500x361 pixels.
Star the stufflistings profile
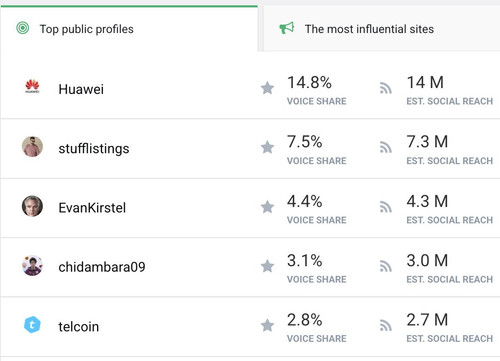[x=267, y=147]
